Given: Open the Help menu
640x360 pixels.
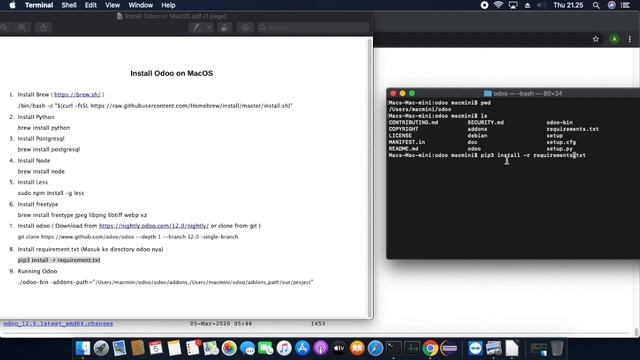Looking at the screenshot, I should [168, 5].
